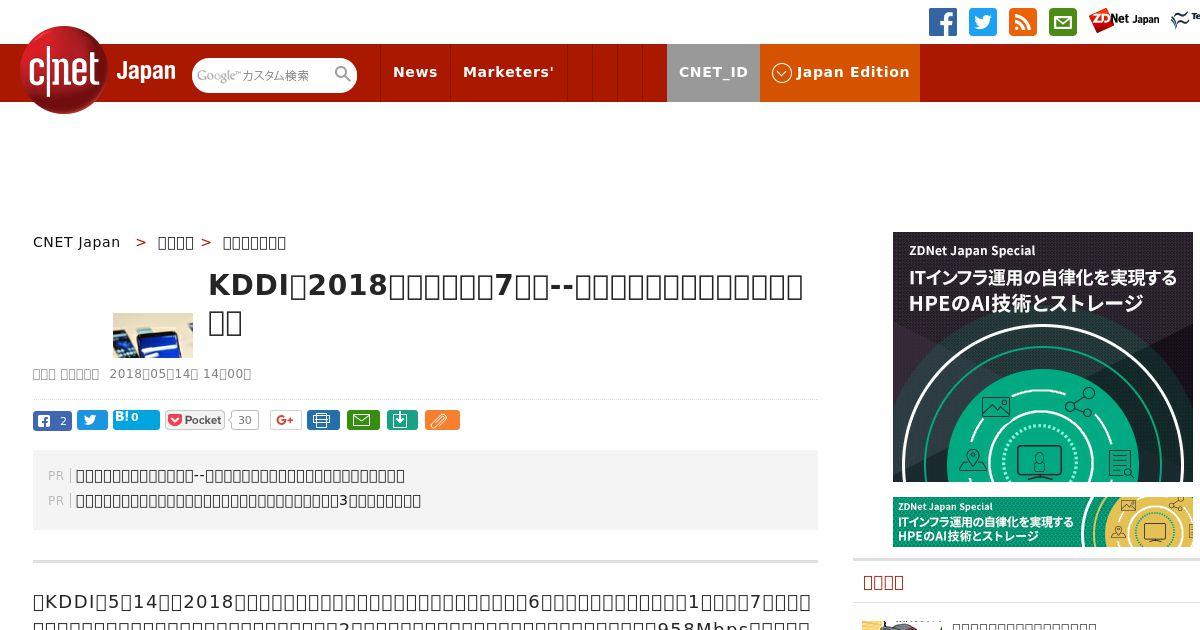Viewport: 1200px width, 630px height.
Task: Follow CNET Japan breadcrumb link
Action: [x=77, y=242]
